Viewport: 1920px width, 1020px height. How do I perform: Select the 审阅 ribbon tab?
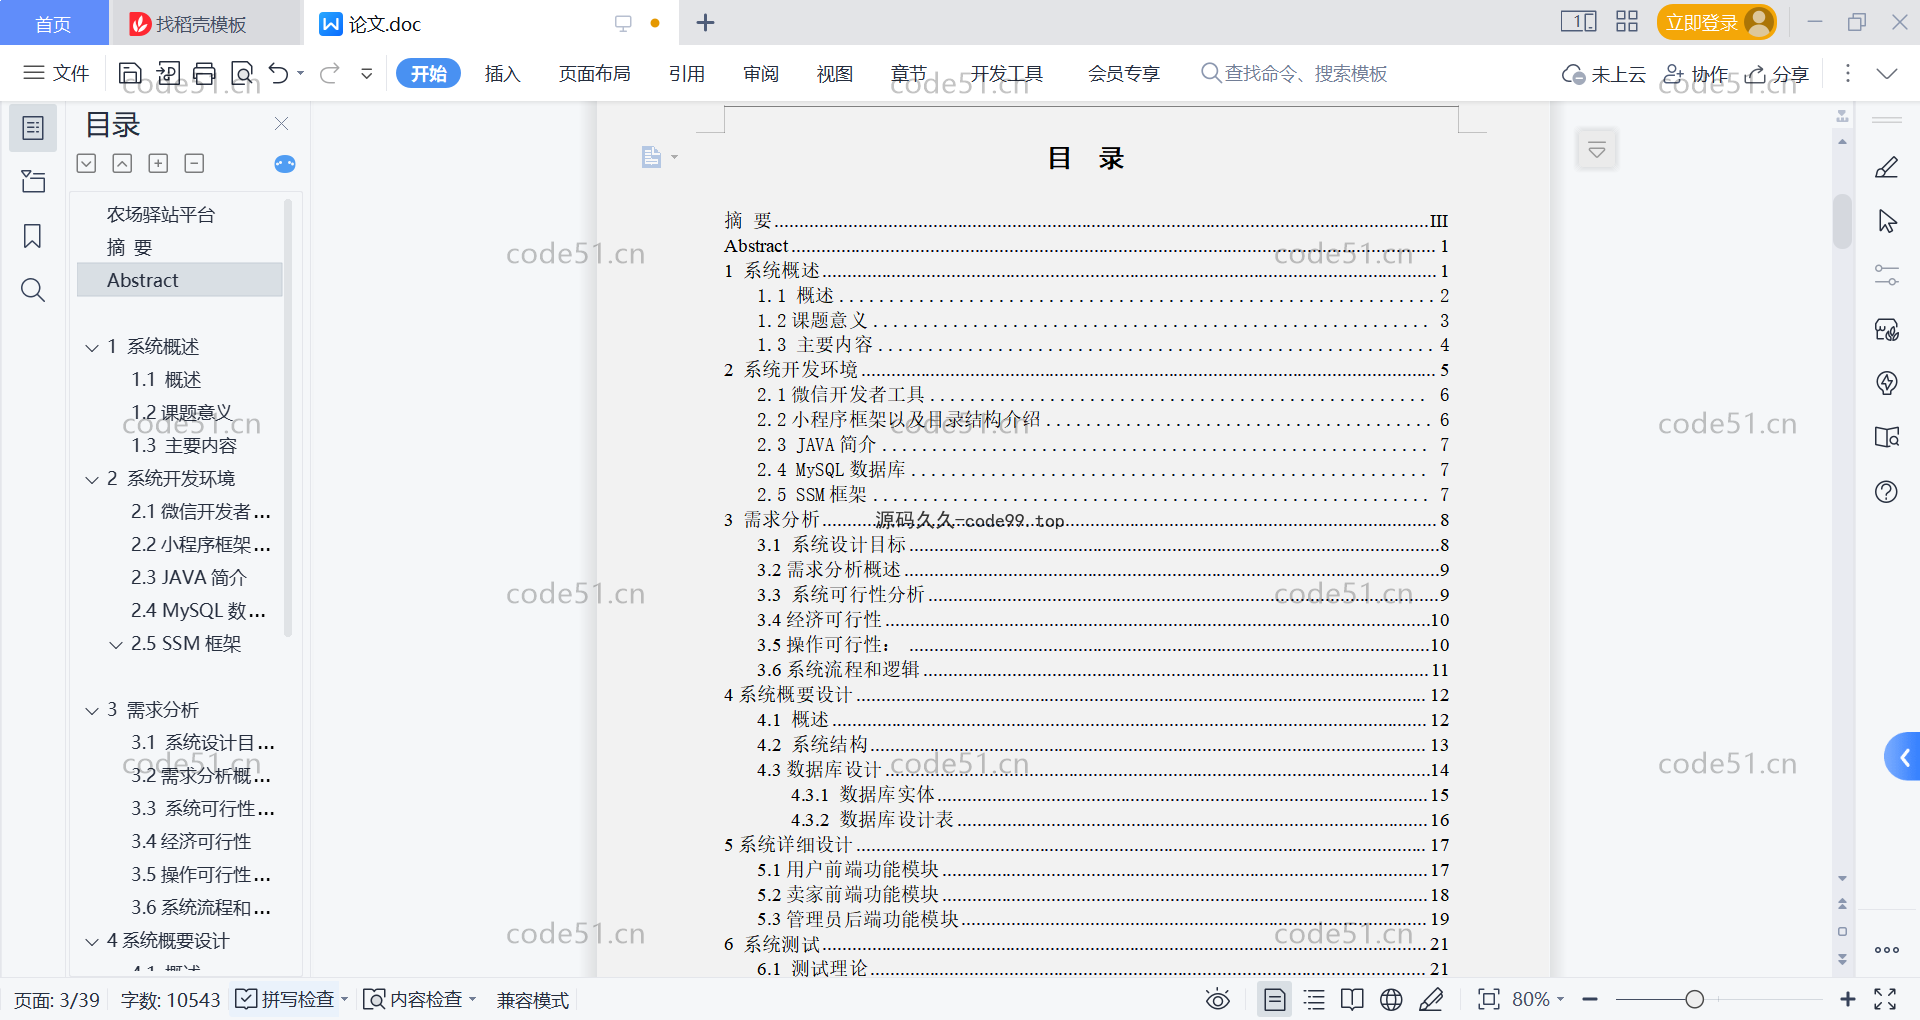click(761, 73)
